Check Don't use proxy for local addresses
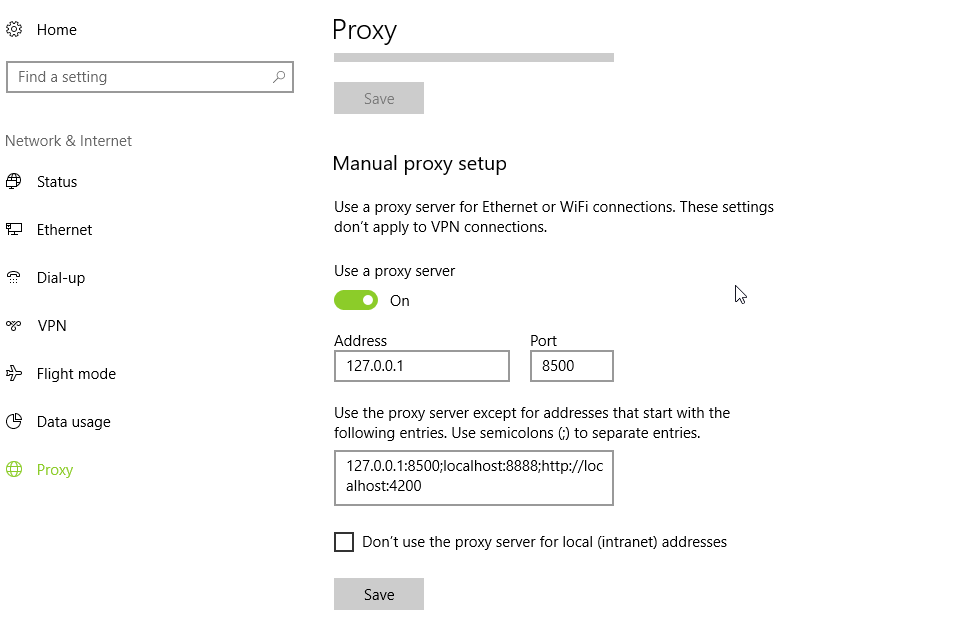Viewport: 979px width, 638px height. (344, 542)
